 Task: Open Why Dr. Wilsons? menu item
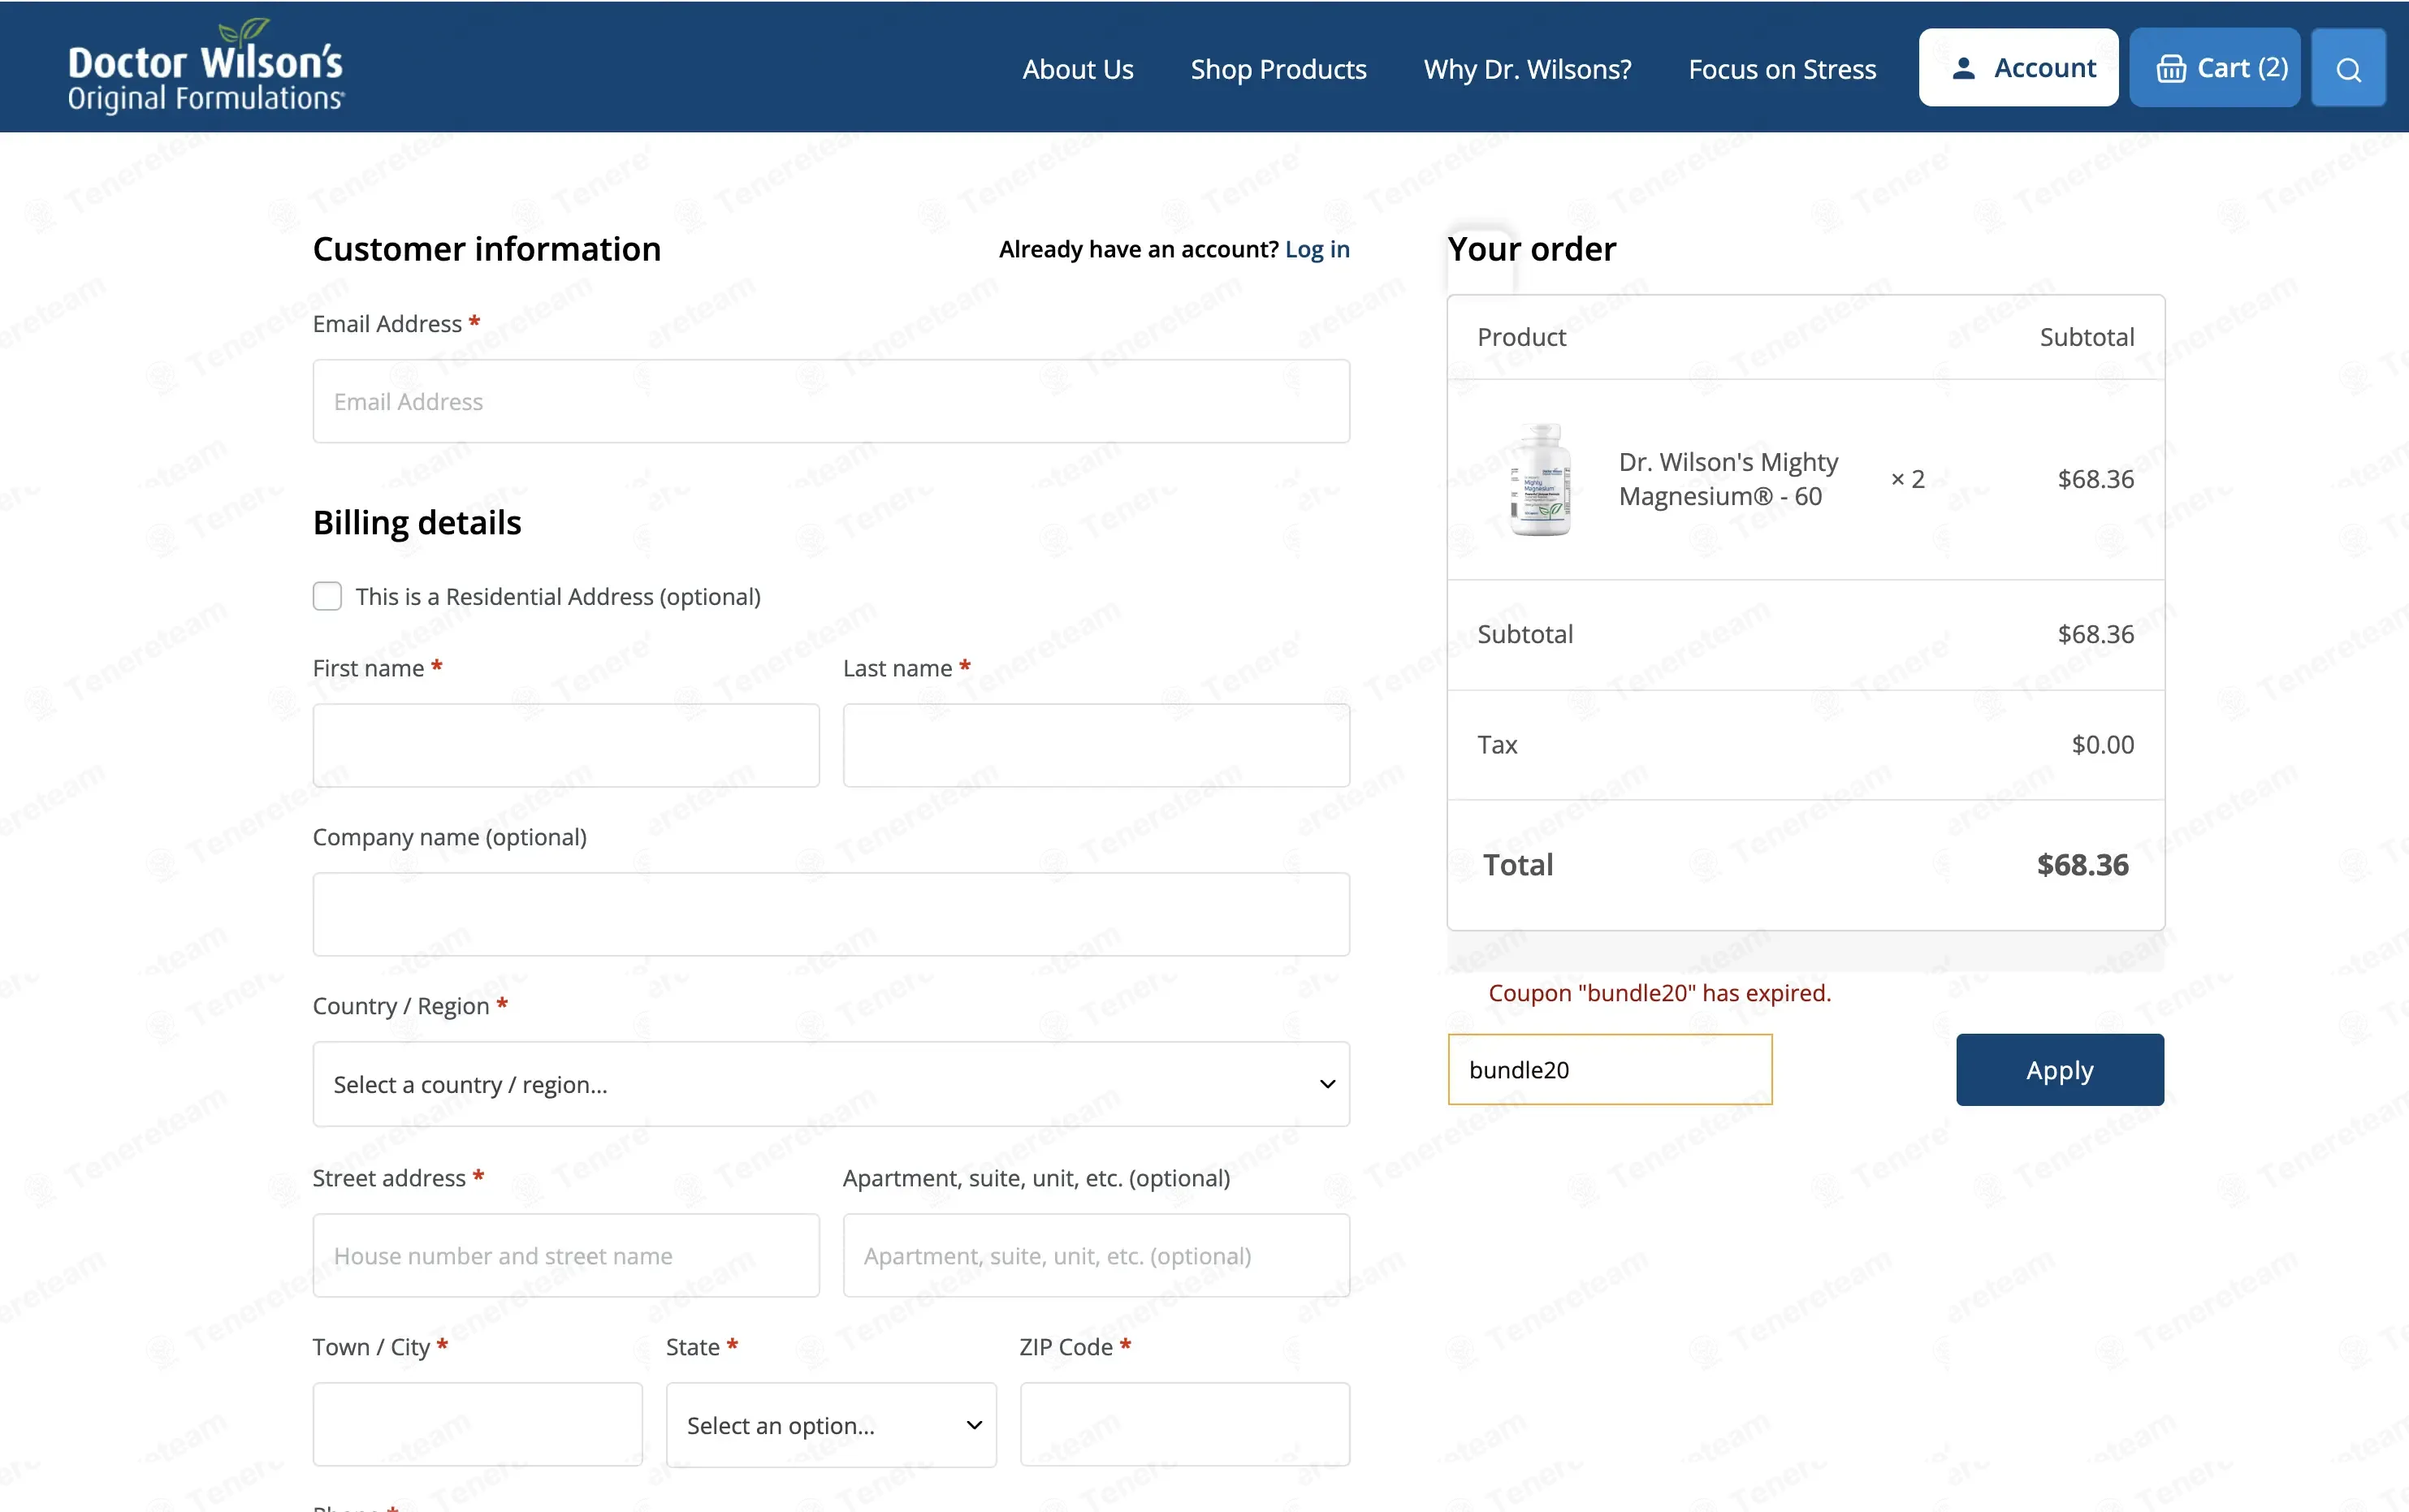coord(1527,69)
